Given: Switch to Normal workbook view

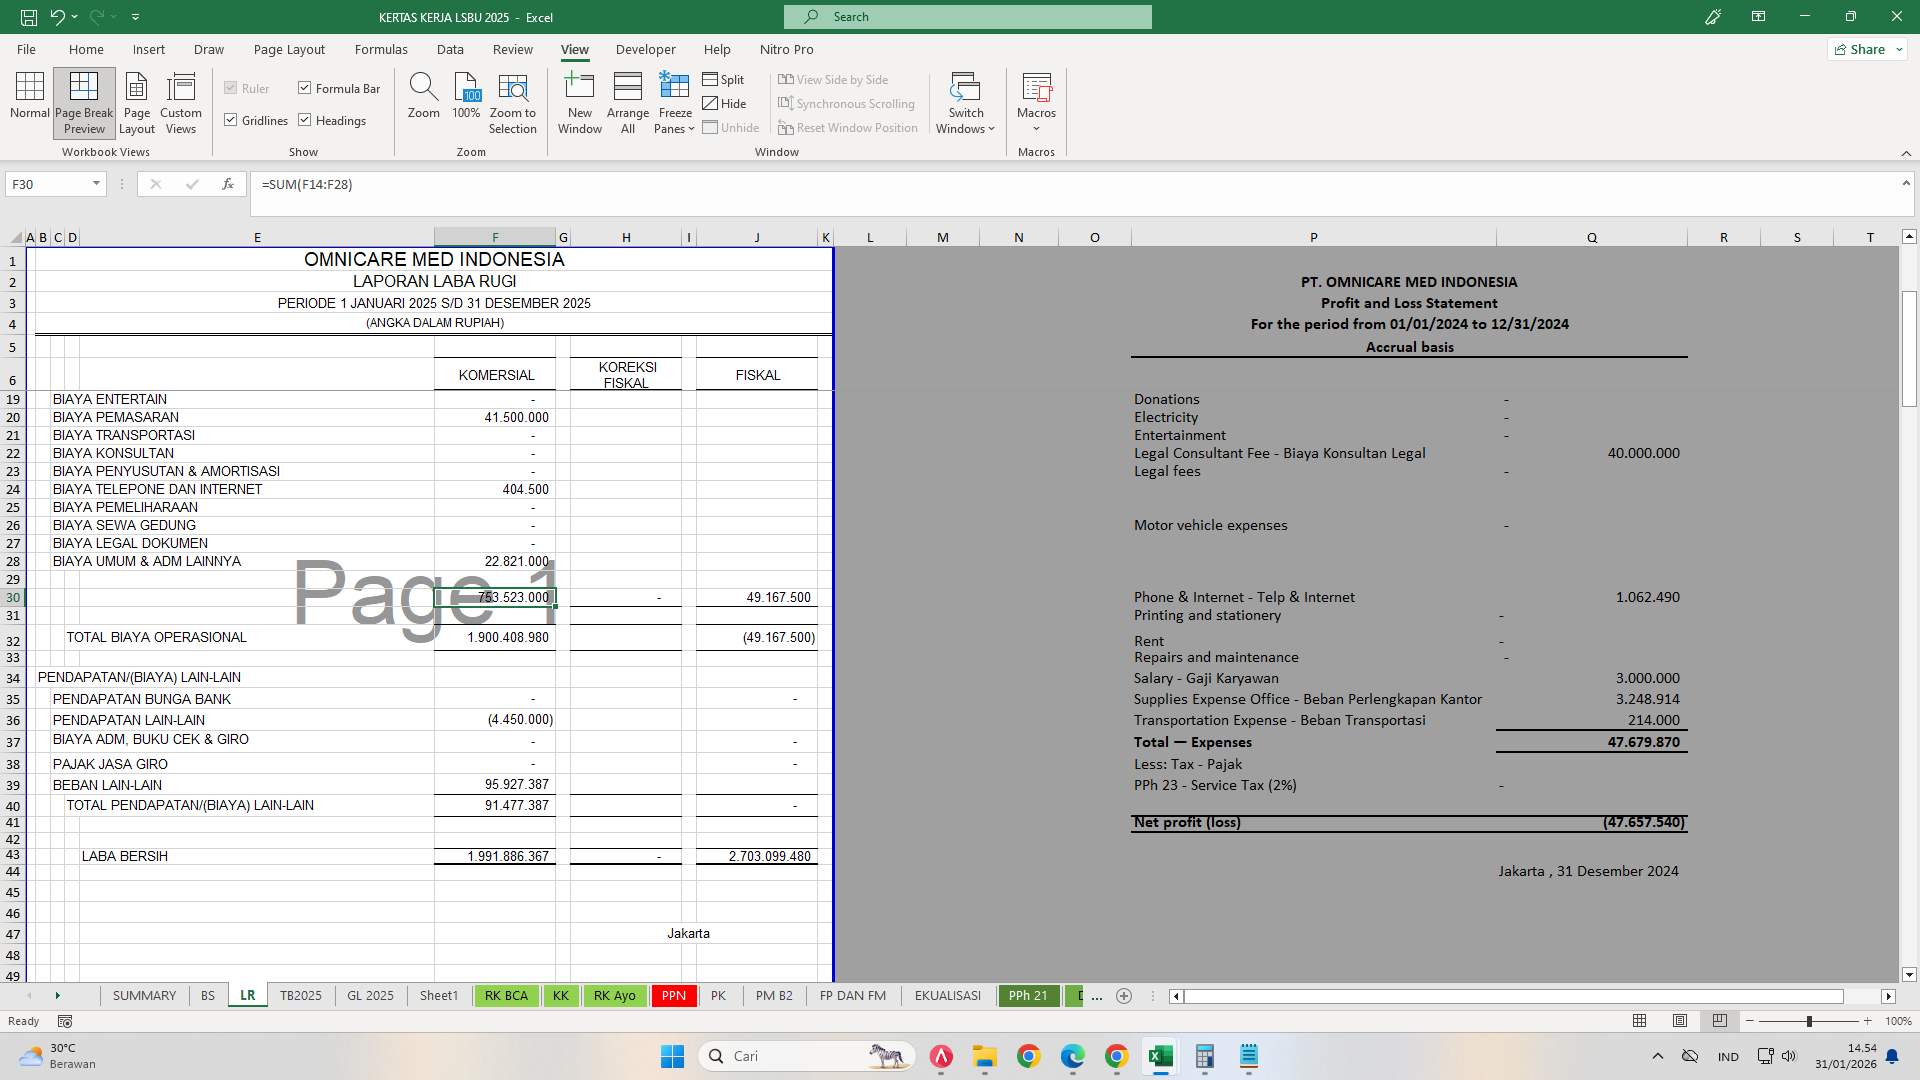Looking at the screenshot, I should click(29, 101).
